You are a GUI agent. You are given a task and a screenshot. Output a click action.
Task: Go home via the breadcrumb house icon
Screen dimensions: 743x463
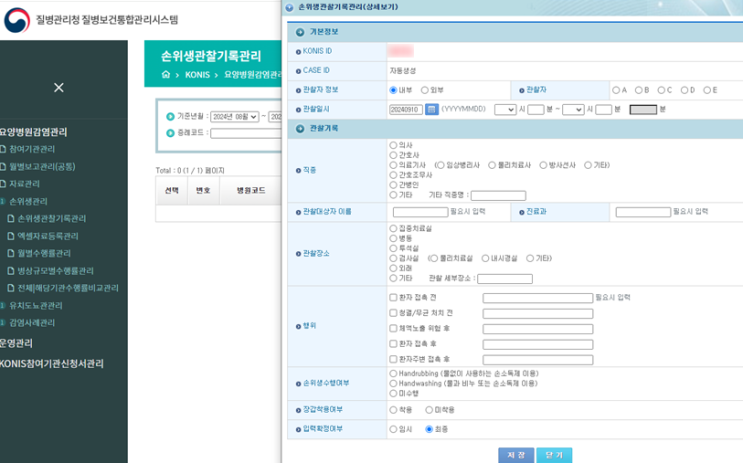166,74
